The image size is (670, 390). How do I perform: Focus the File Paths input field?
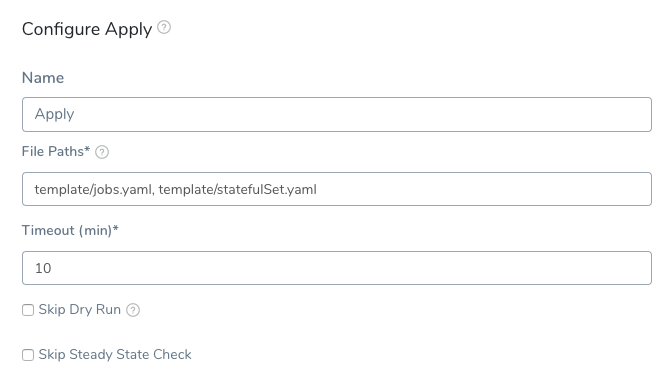(x=337, y=189)
